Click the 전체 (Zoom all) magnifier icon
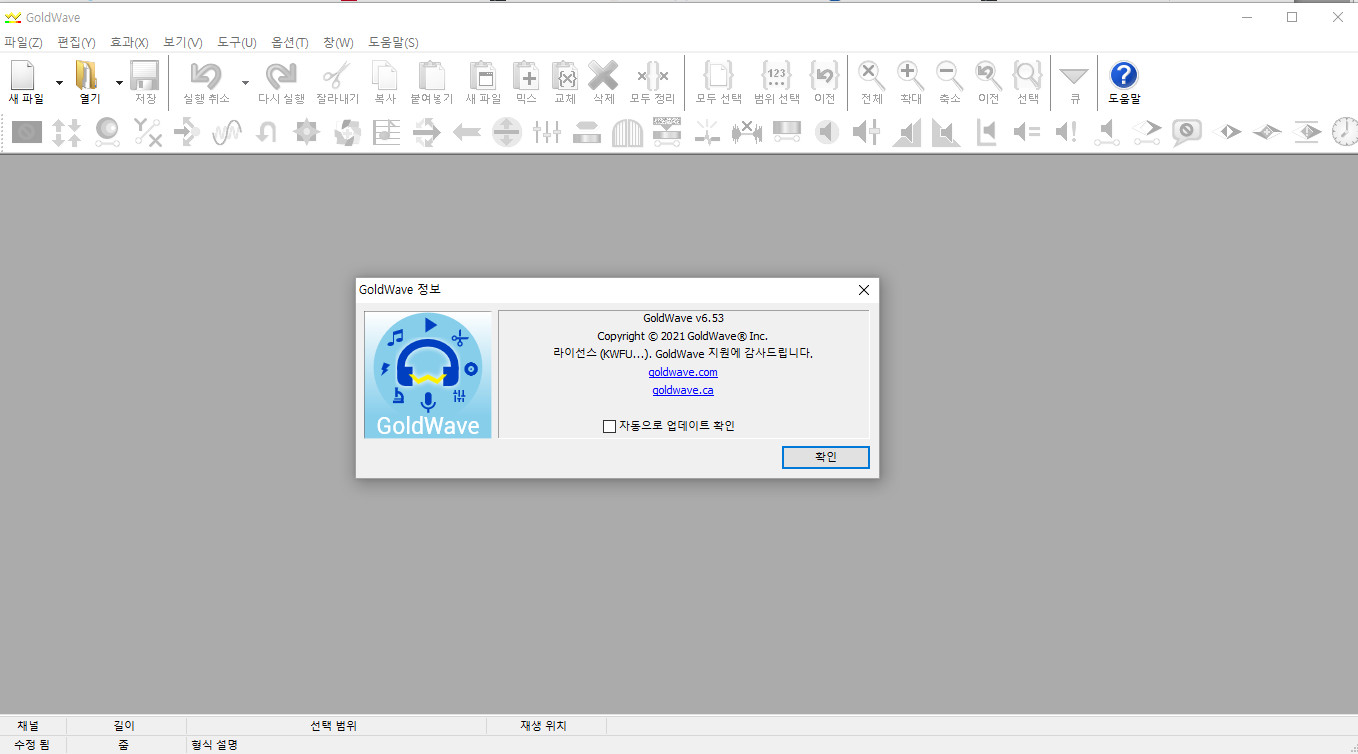The height and width of the screenshot is (754, 1358). (871, 75)
